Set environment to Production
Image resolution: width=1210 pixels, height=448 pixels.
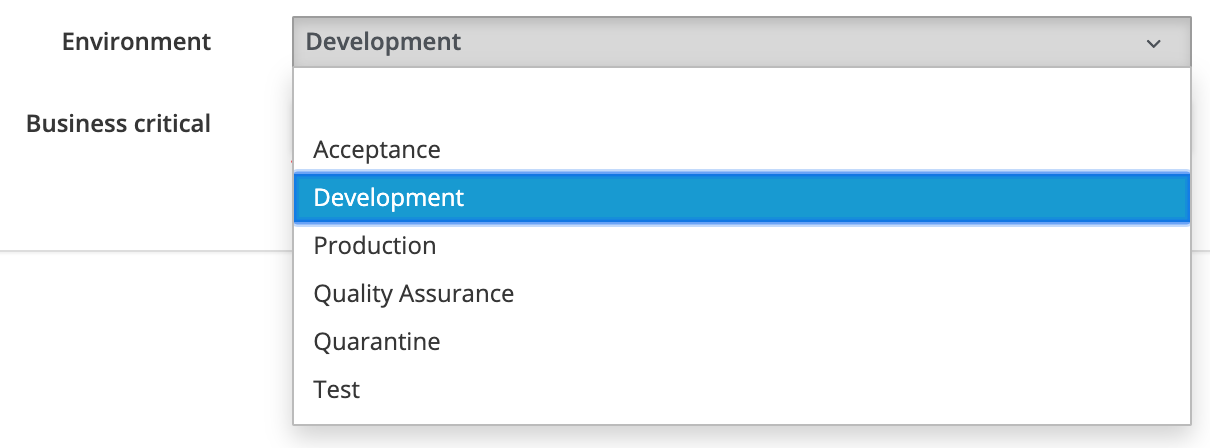click(741, 246)
